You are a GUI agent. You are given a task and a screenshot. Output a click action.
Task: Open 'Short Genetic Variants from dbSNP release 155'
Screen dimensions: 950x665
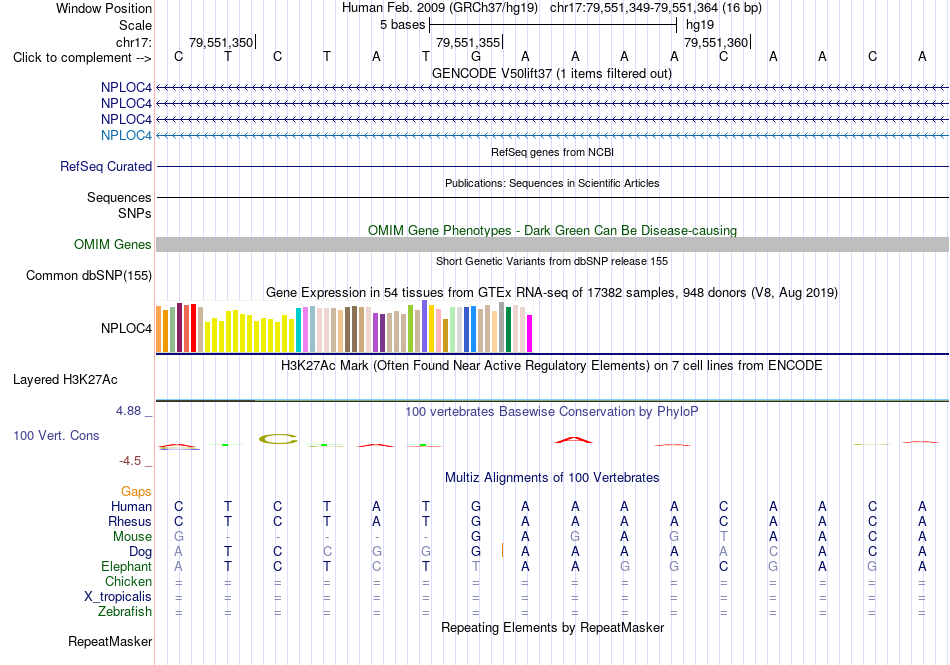[x=552, y=261]
